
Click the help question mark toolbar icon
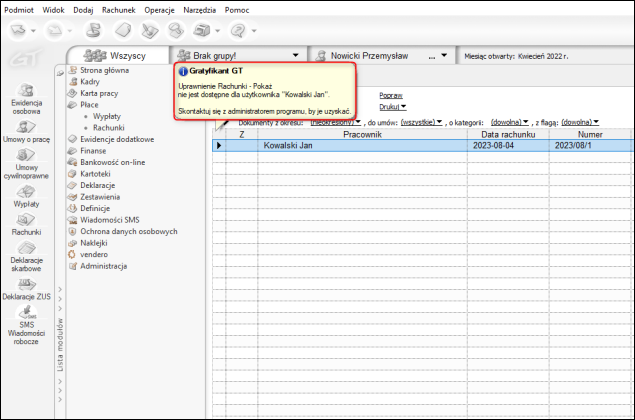click(x=238, y=30)
